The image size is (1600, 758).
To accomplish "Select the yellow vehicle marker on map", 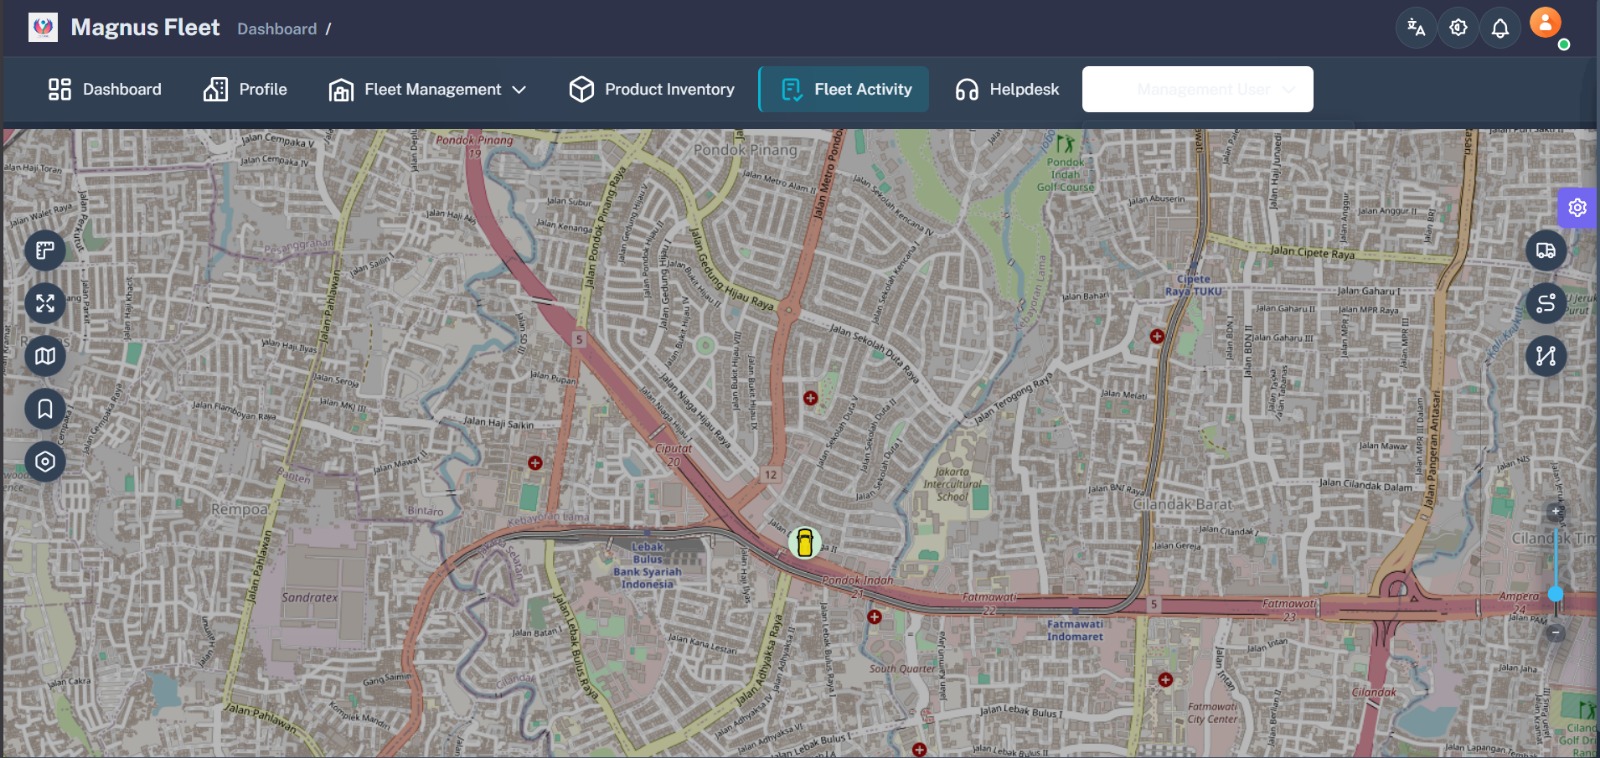I will (804, 543).
